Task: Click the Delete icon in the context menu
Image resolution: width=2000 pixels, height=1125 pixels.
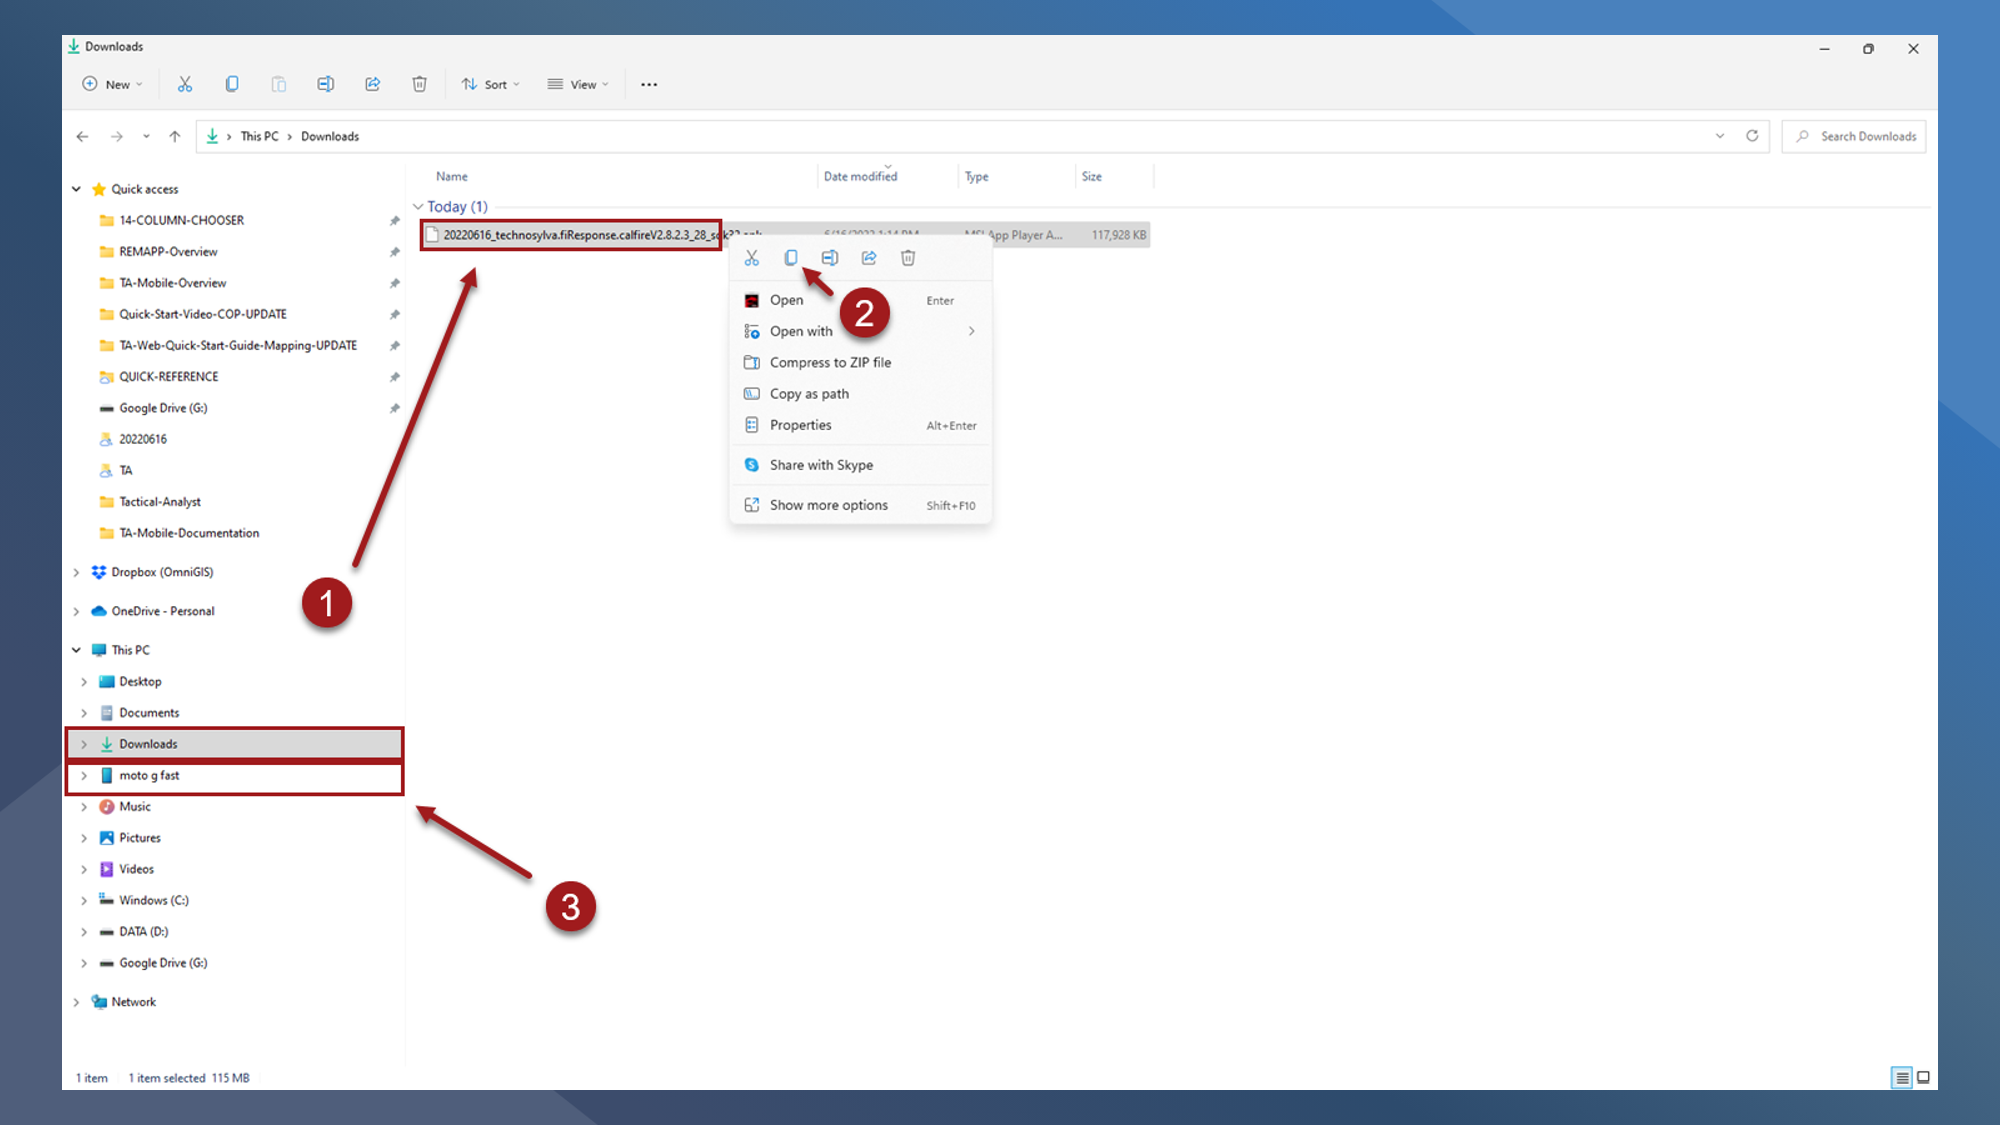Action: click(x=908, y=258)
